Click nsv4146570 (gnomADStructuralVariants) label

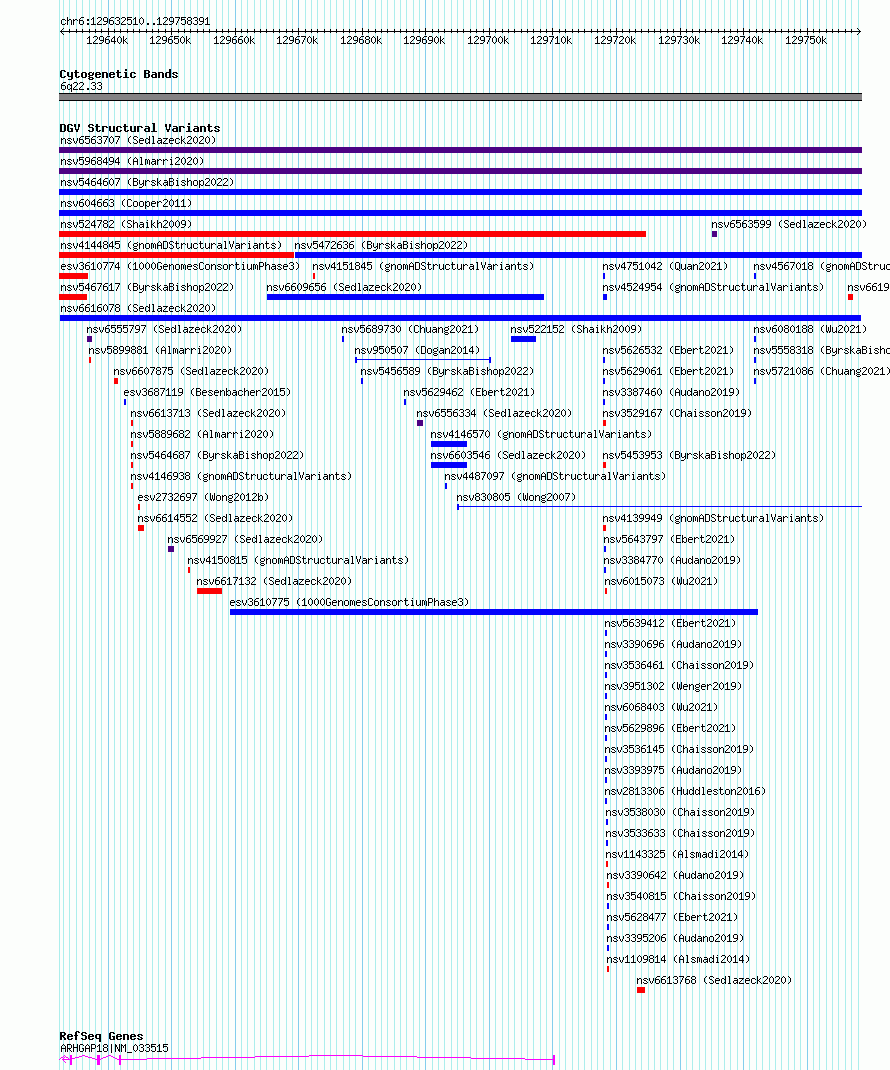click(541, 434)
